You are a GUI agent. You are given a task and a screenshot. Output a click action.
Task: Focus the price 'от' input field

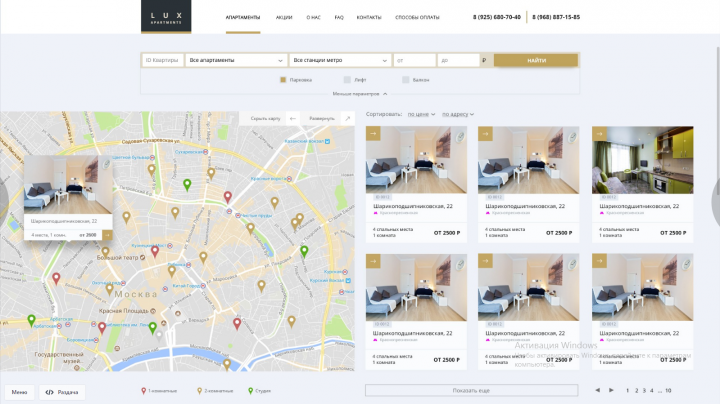(415, 60)
